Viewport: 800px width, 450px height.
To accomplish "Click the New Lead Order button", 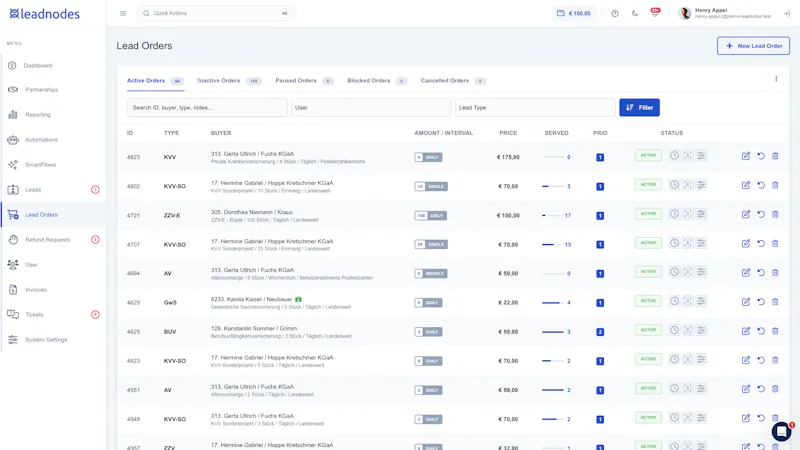I will (x=753, y=46).
